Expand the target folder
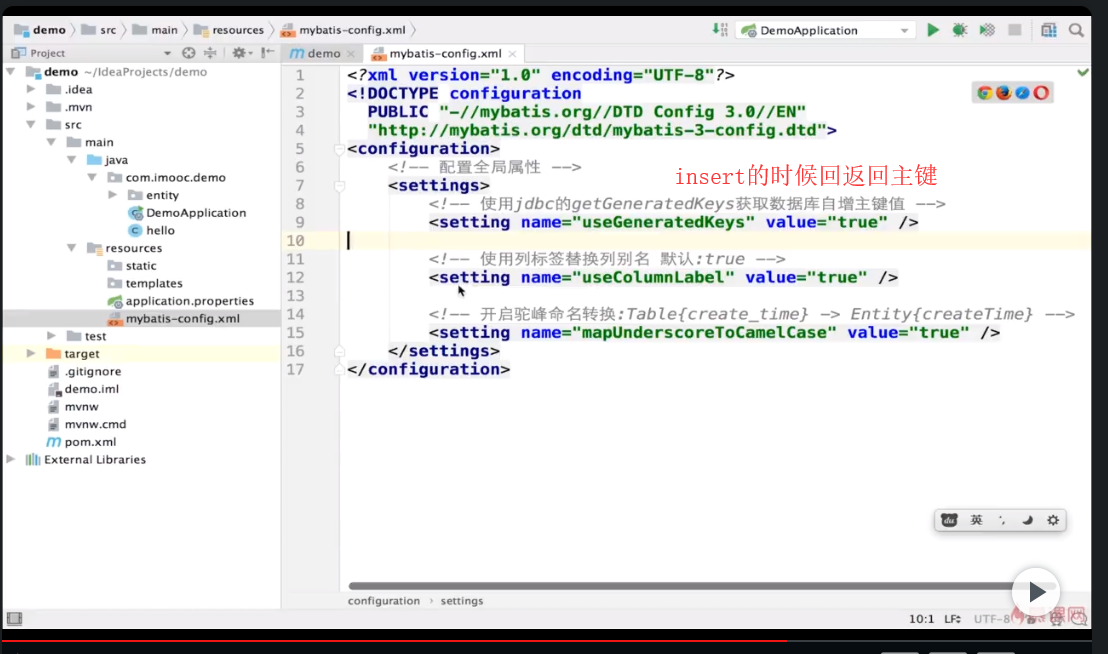 [x=30, y=353]
